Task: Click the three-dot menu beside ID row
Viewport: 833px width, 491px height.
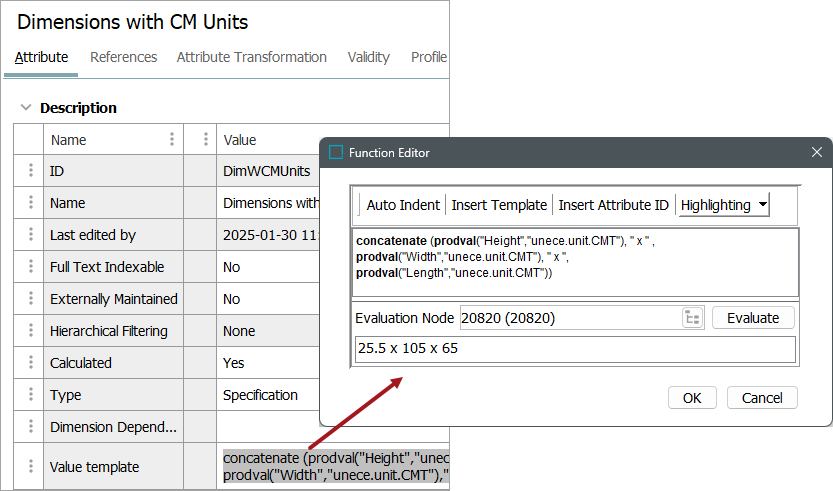Action: [29, 171]
